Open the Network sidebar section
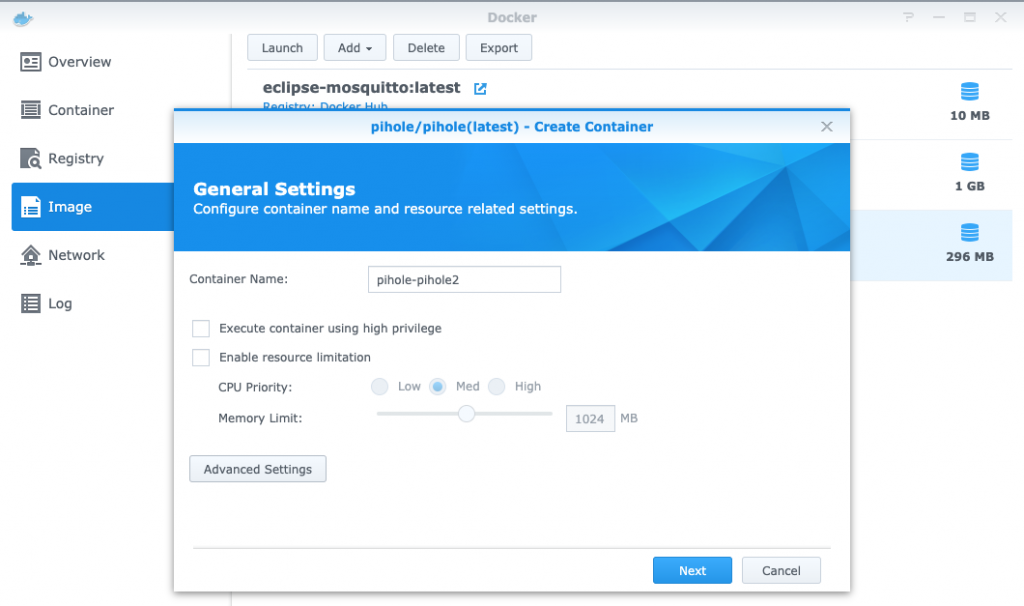Screen dimensions: 1024x606 [x=93, y=255]
